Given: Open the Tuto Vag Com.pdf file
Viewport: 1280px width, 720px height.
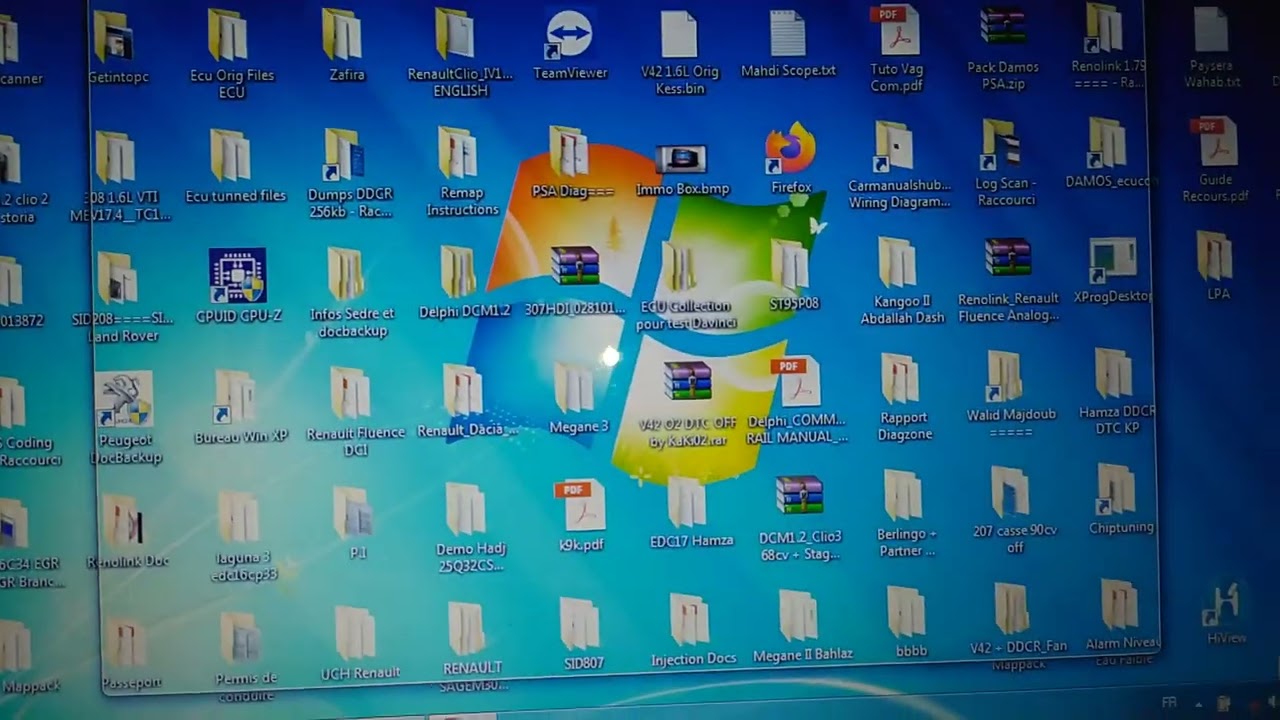Looking at the screenshot, I should pos(897,32).
